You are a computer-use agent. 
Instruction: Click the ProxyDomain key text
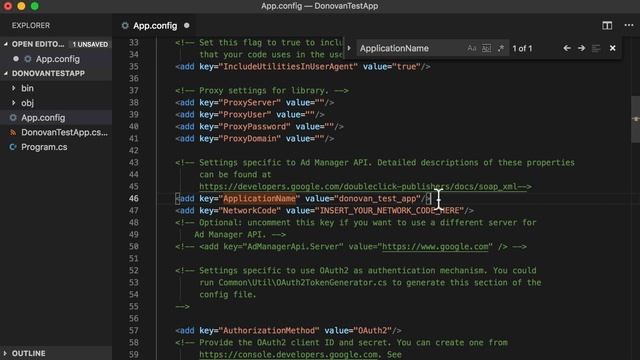pos(250,138)
